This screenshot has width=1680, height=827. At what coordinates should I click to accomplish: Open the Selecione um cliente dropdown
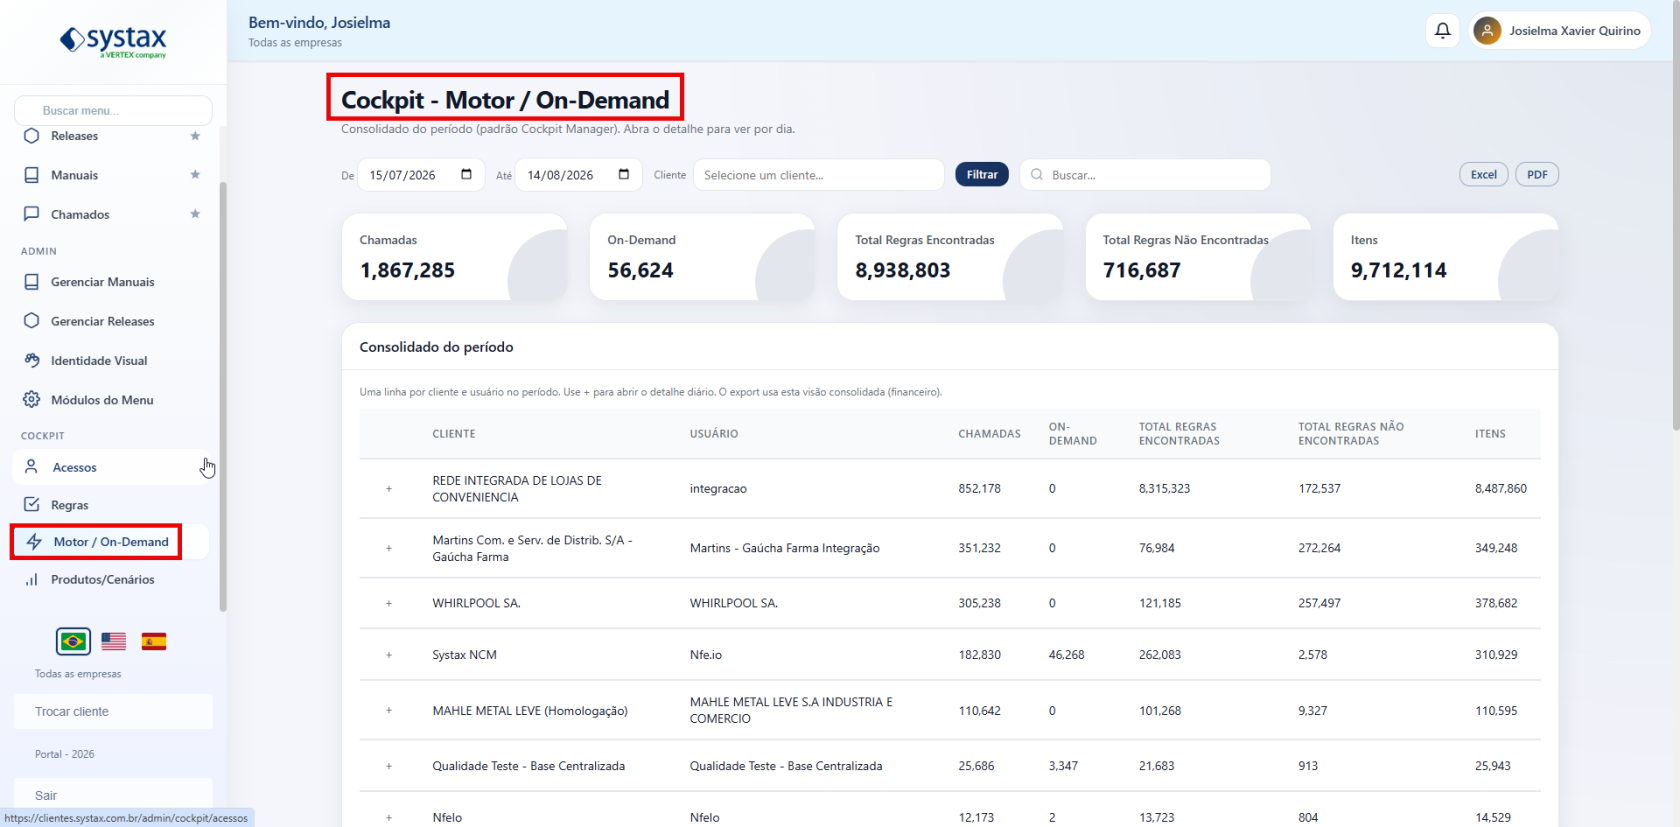819,175
